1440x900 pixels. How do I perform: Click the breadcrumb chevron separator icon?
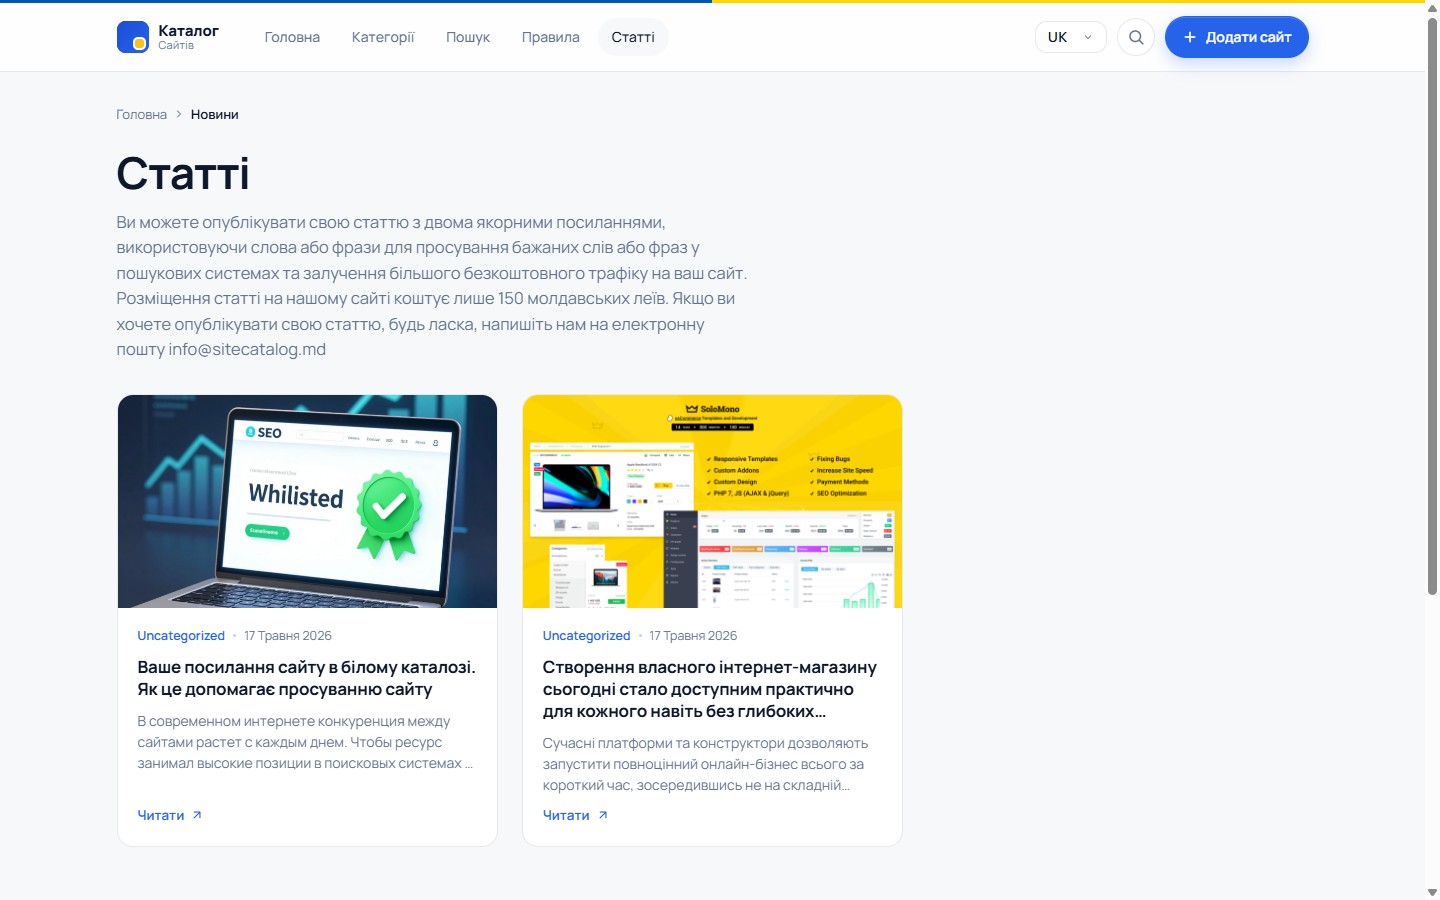point(179,114)
